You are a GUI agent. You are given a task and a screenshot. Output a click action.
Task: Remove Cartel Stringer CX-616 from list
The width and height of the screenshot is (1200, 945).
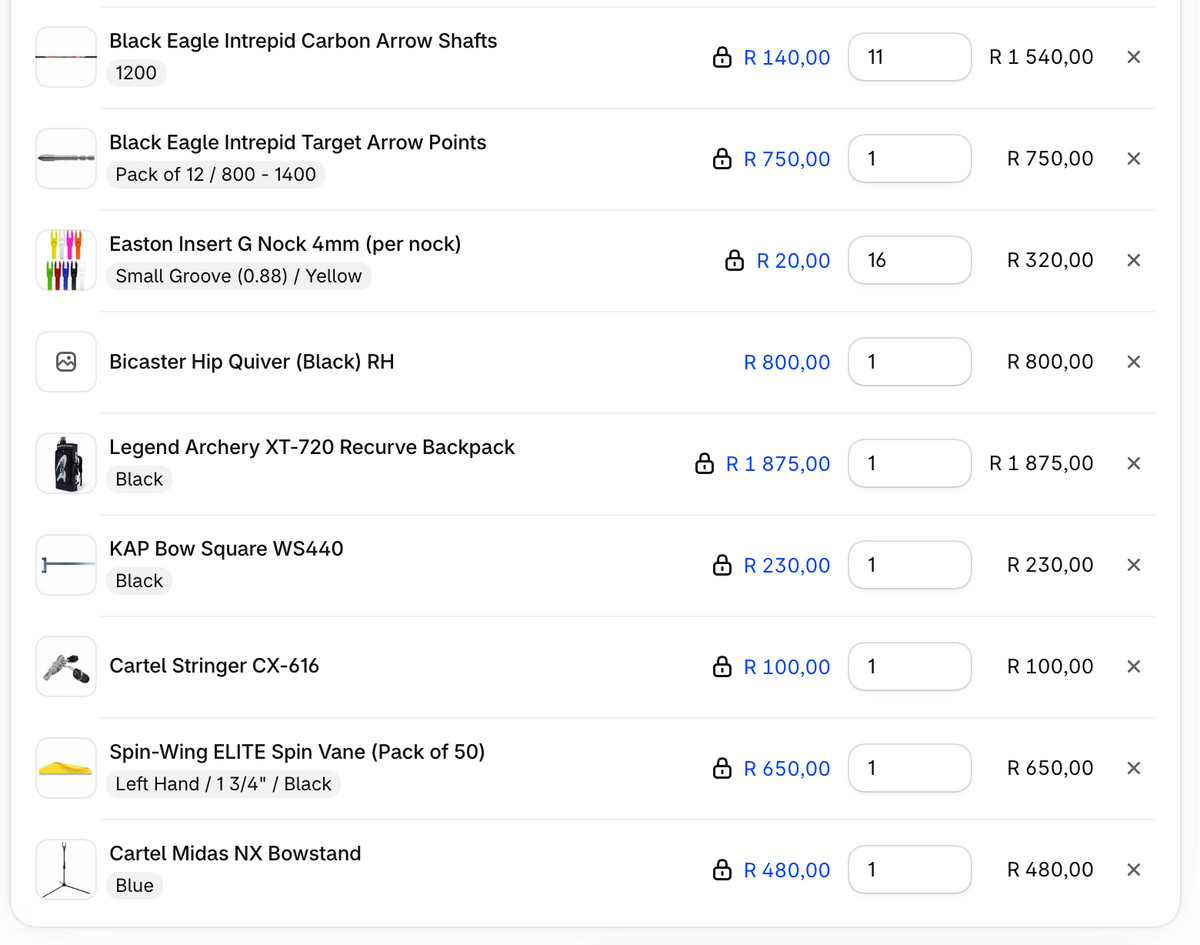tap(1133, 666)
